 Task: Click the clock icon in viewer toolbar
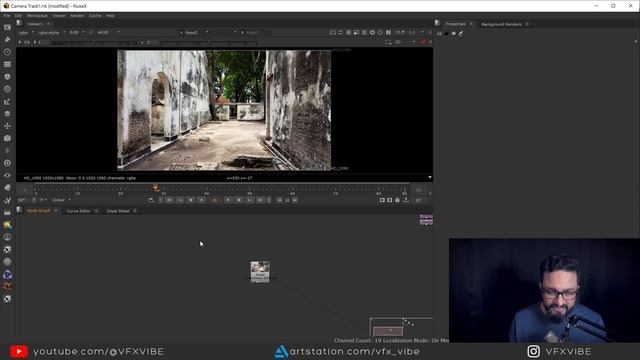(x=372, y=32)
